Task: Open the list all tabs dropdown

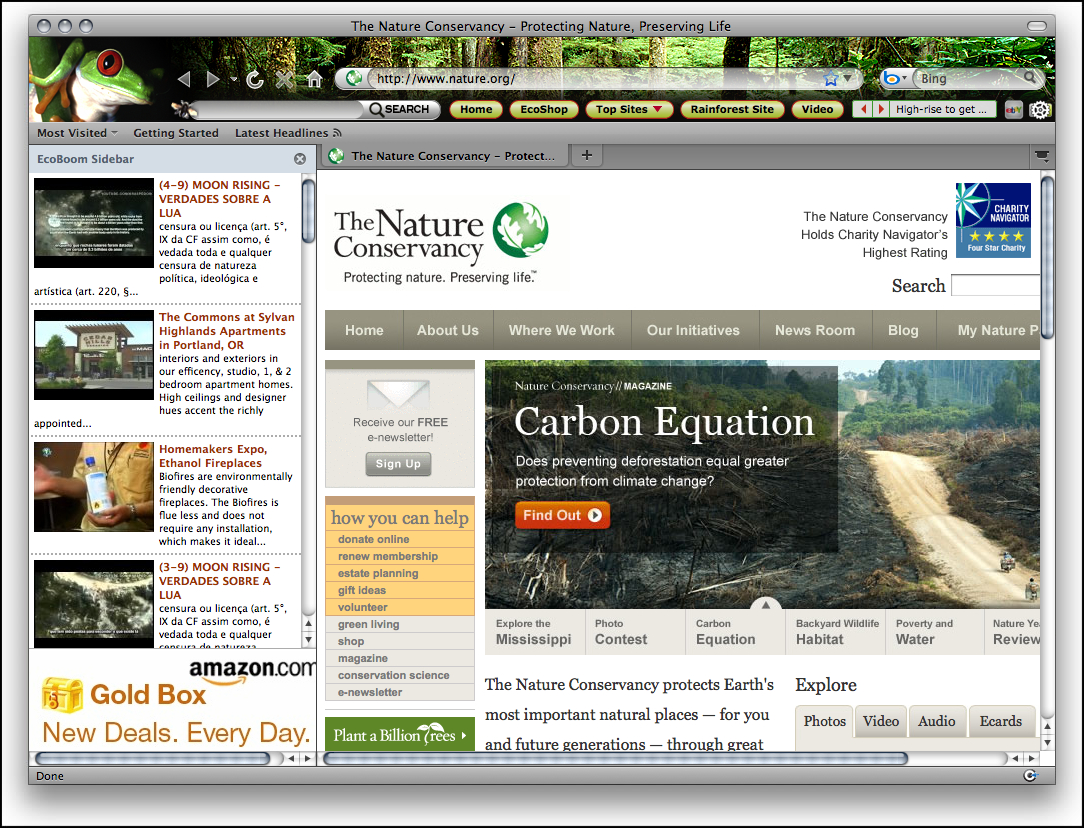Action: pyautogui.click(x=1043, y=156)
